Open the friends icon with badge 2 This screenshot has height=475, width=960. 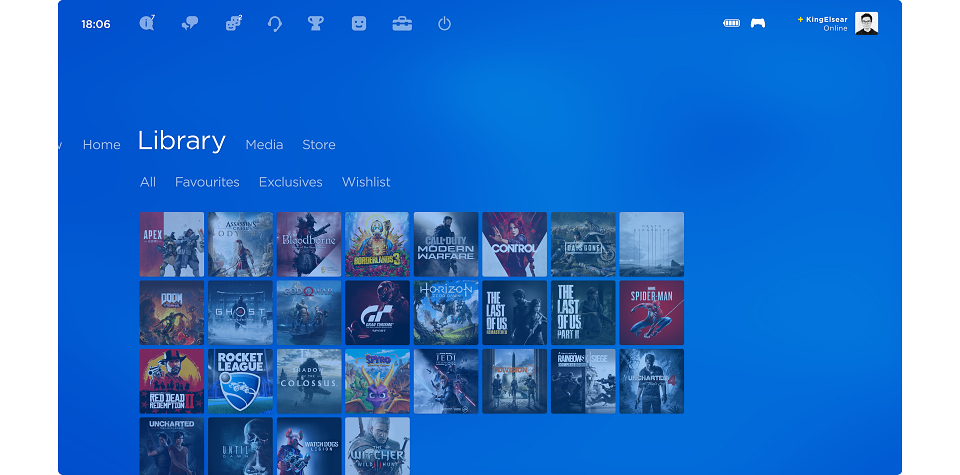[233, 23]
